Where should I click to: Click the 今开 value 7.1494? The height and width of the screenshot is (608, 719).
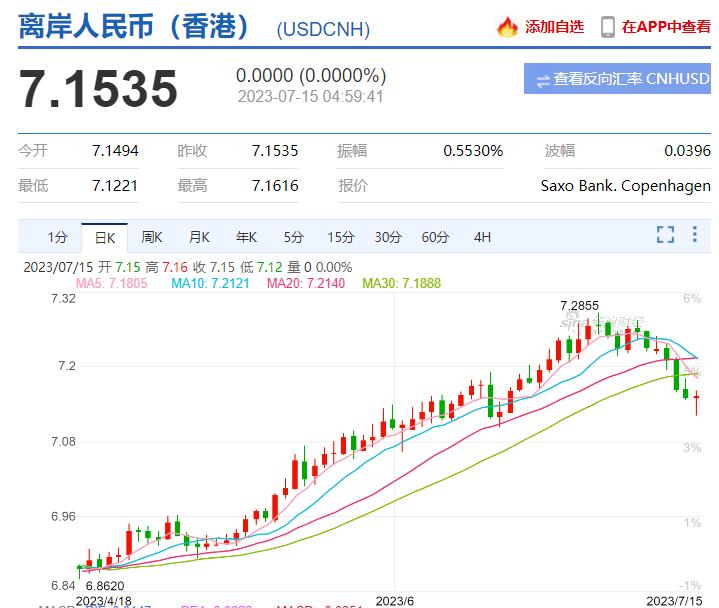[x=115, y=150]
